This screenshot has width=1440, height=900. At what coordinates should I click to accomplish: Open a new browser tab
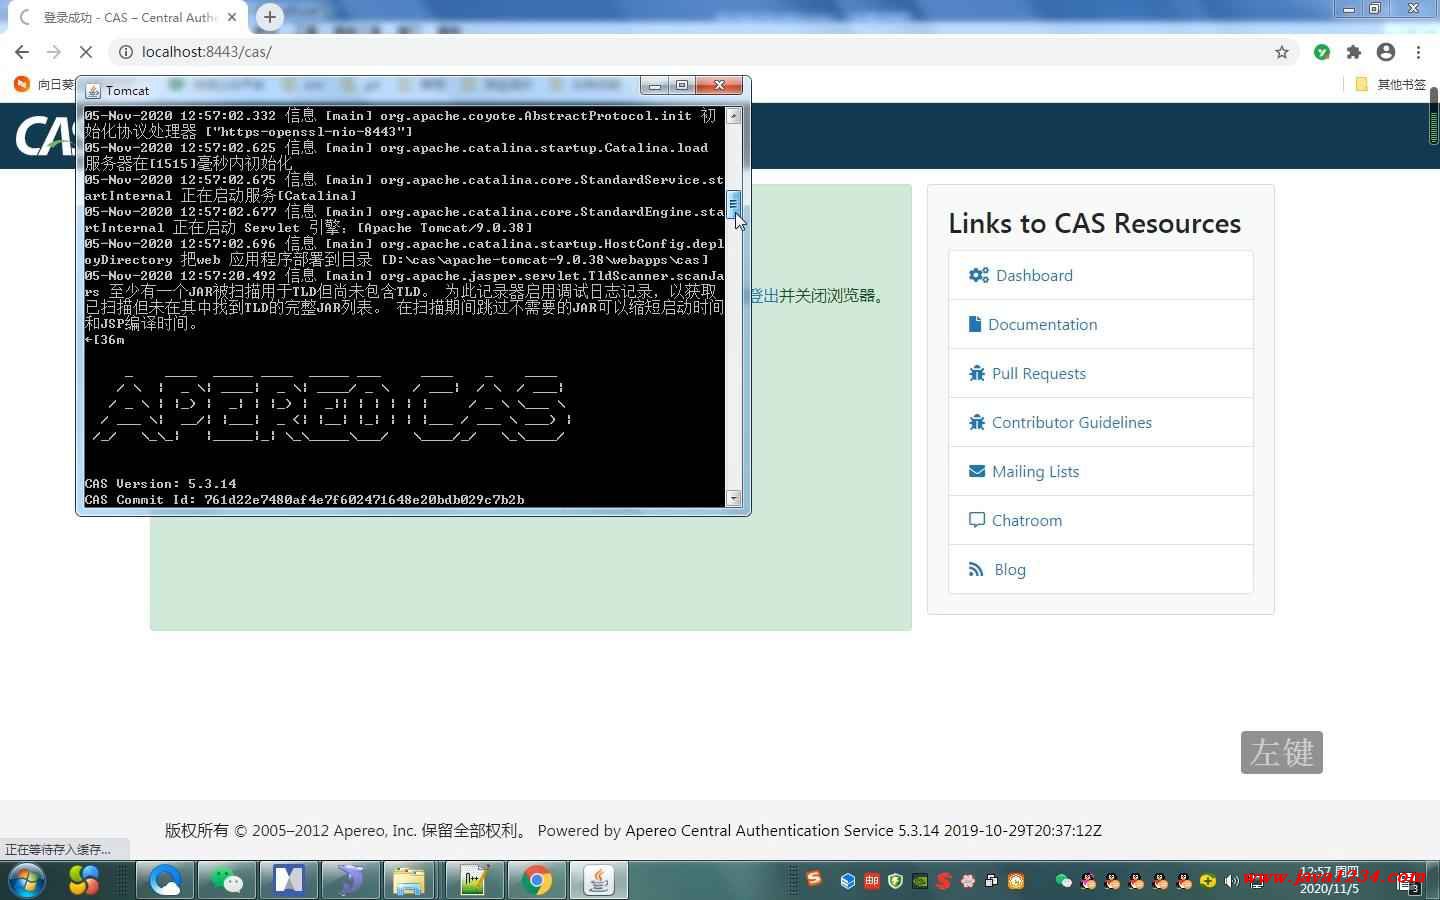click(x=269, y=17)
